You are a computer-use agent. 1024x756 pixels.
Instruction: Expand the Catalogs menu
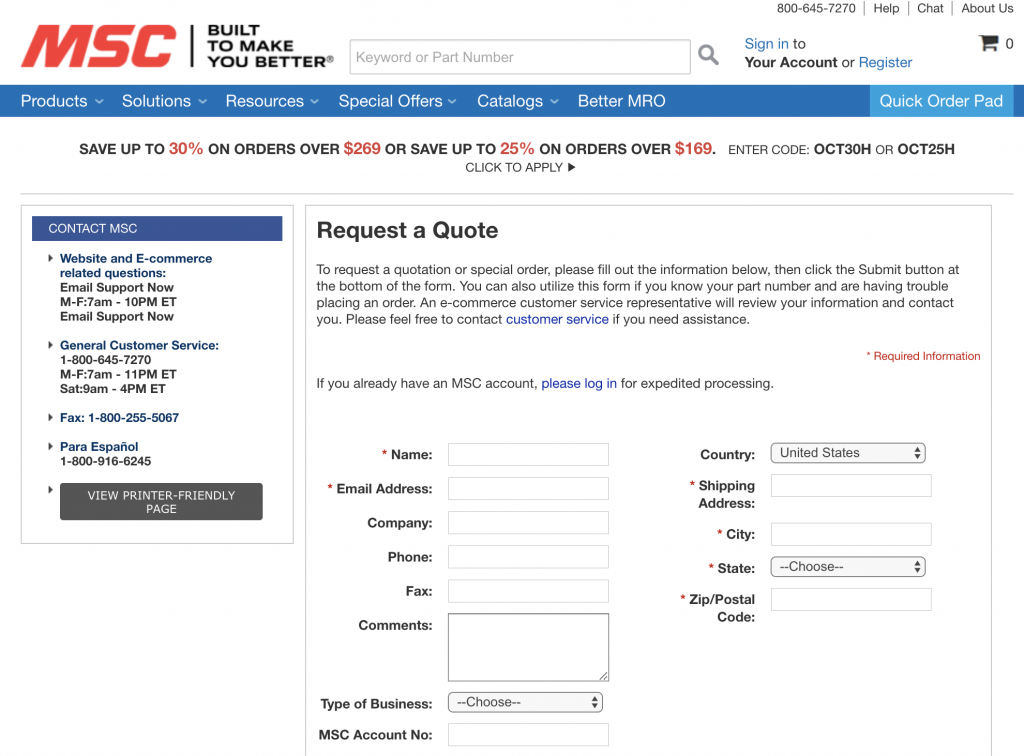tap(518, 101)
